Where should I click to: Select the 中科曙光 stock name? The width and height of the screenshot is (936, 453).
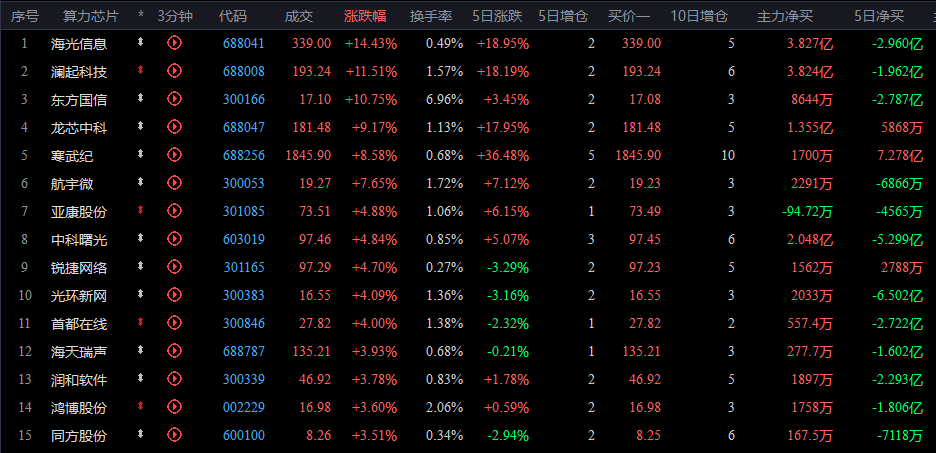tap(79, 240)
